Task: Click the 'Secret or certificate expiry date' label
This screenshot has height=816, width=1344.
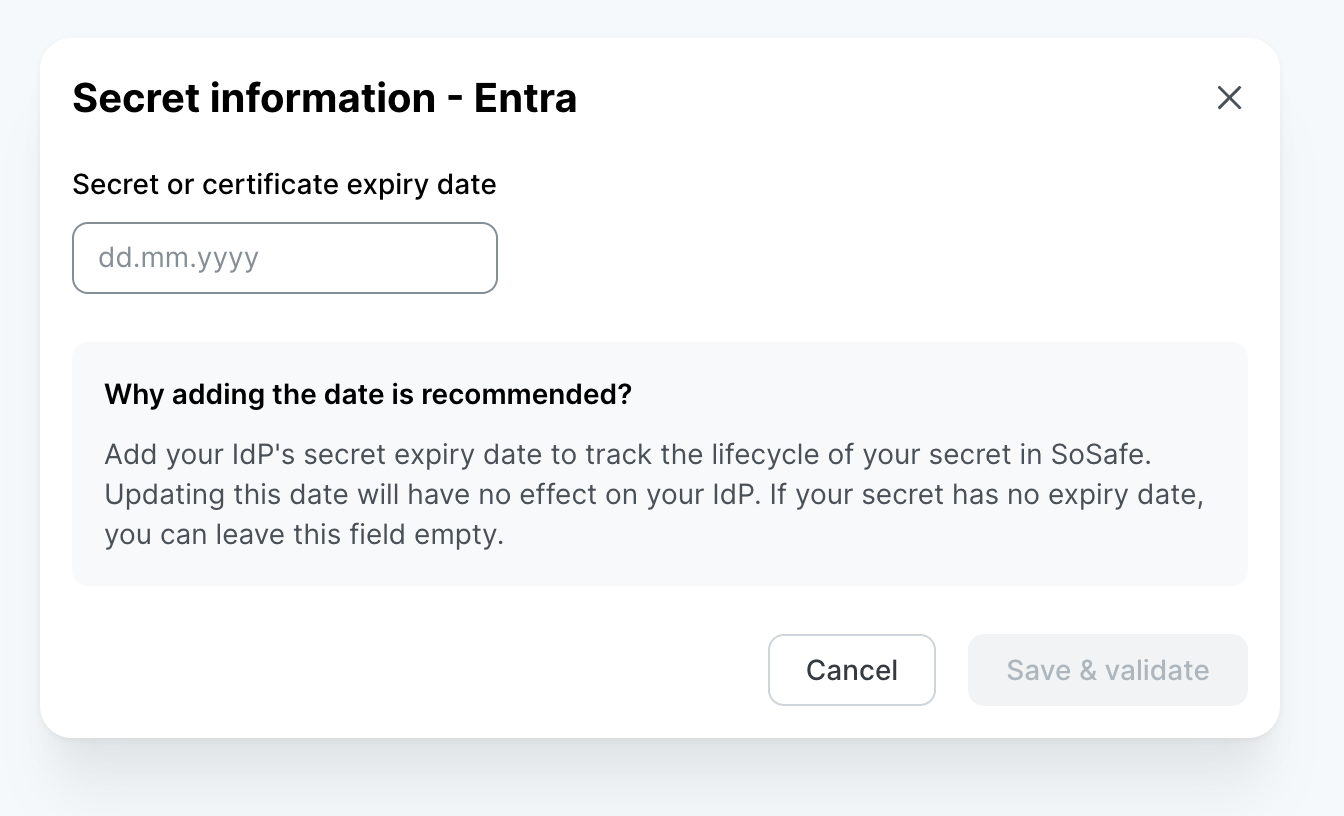Action: [284, 184]
